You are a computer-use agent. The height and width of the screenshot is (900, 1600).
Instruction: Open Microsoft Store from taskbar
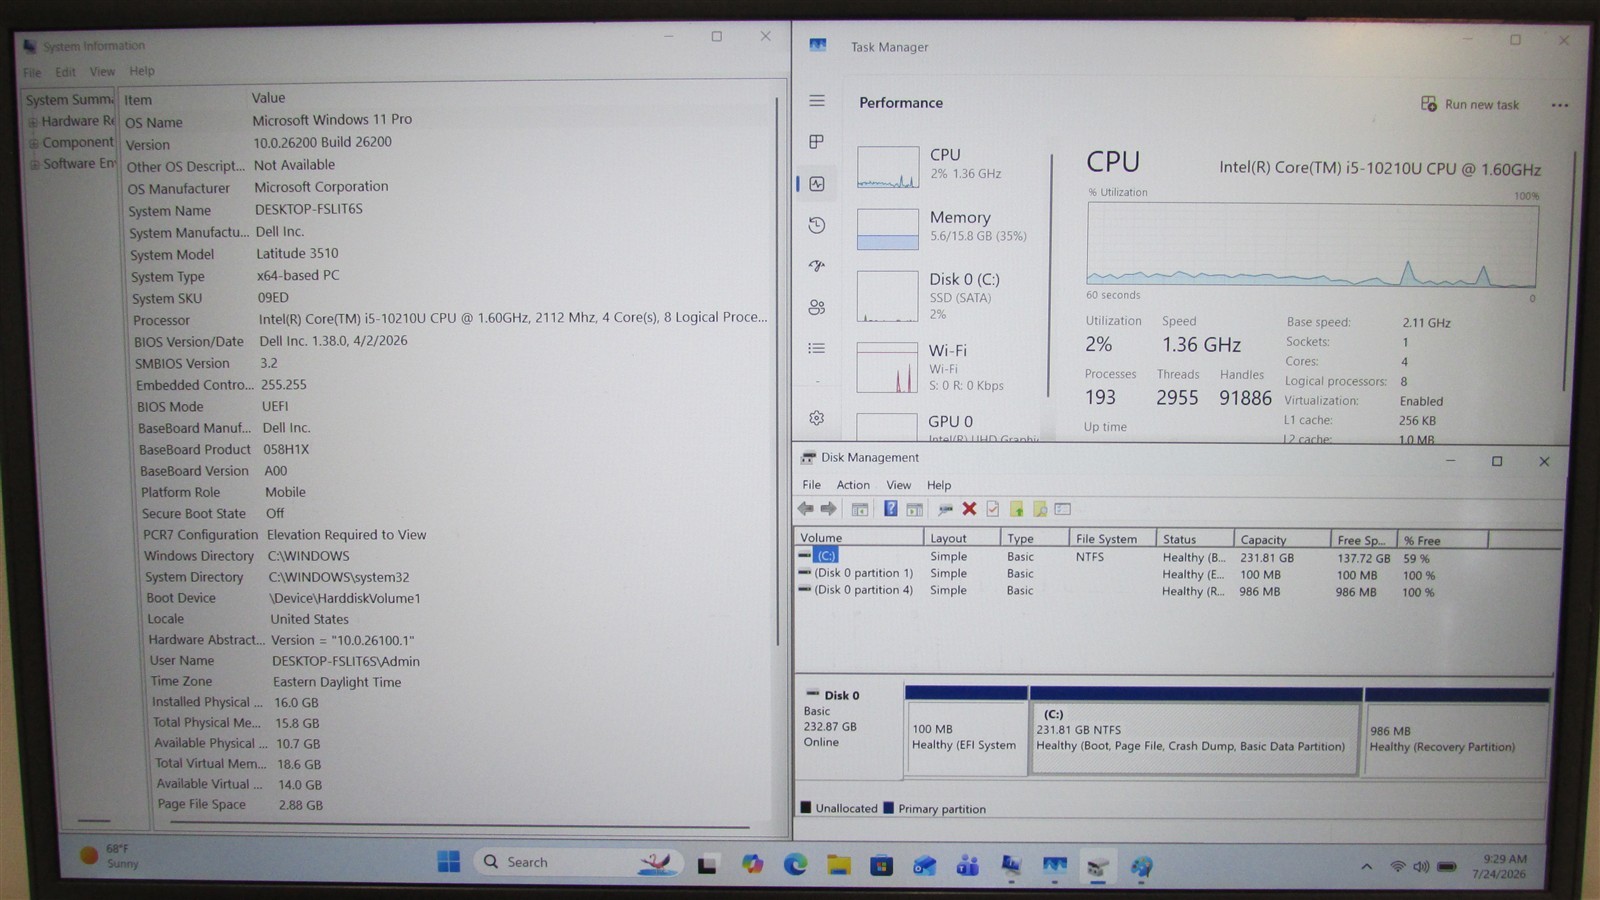point(881,865)
